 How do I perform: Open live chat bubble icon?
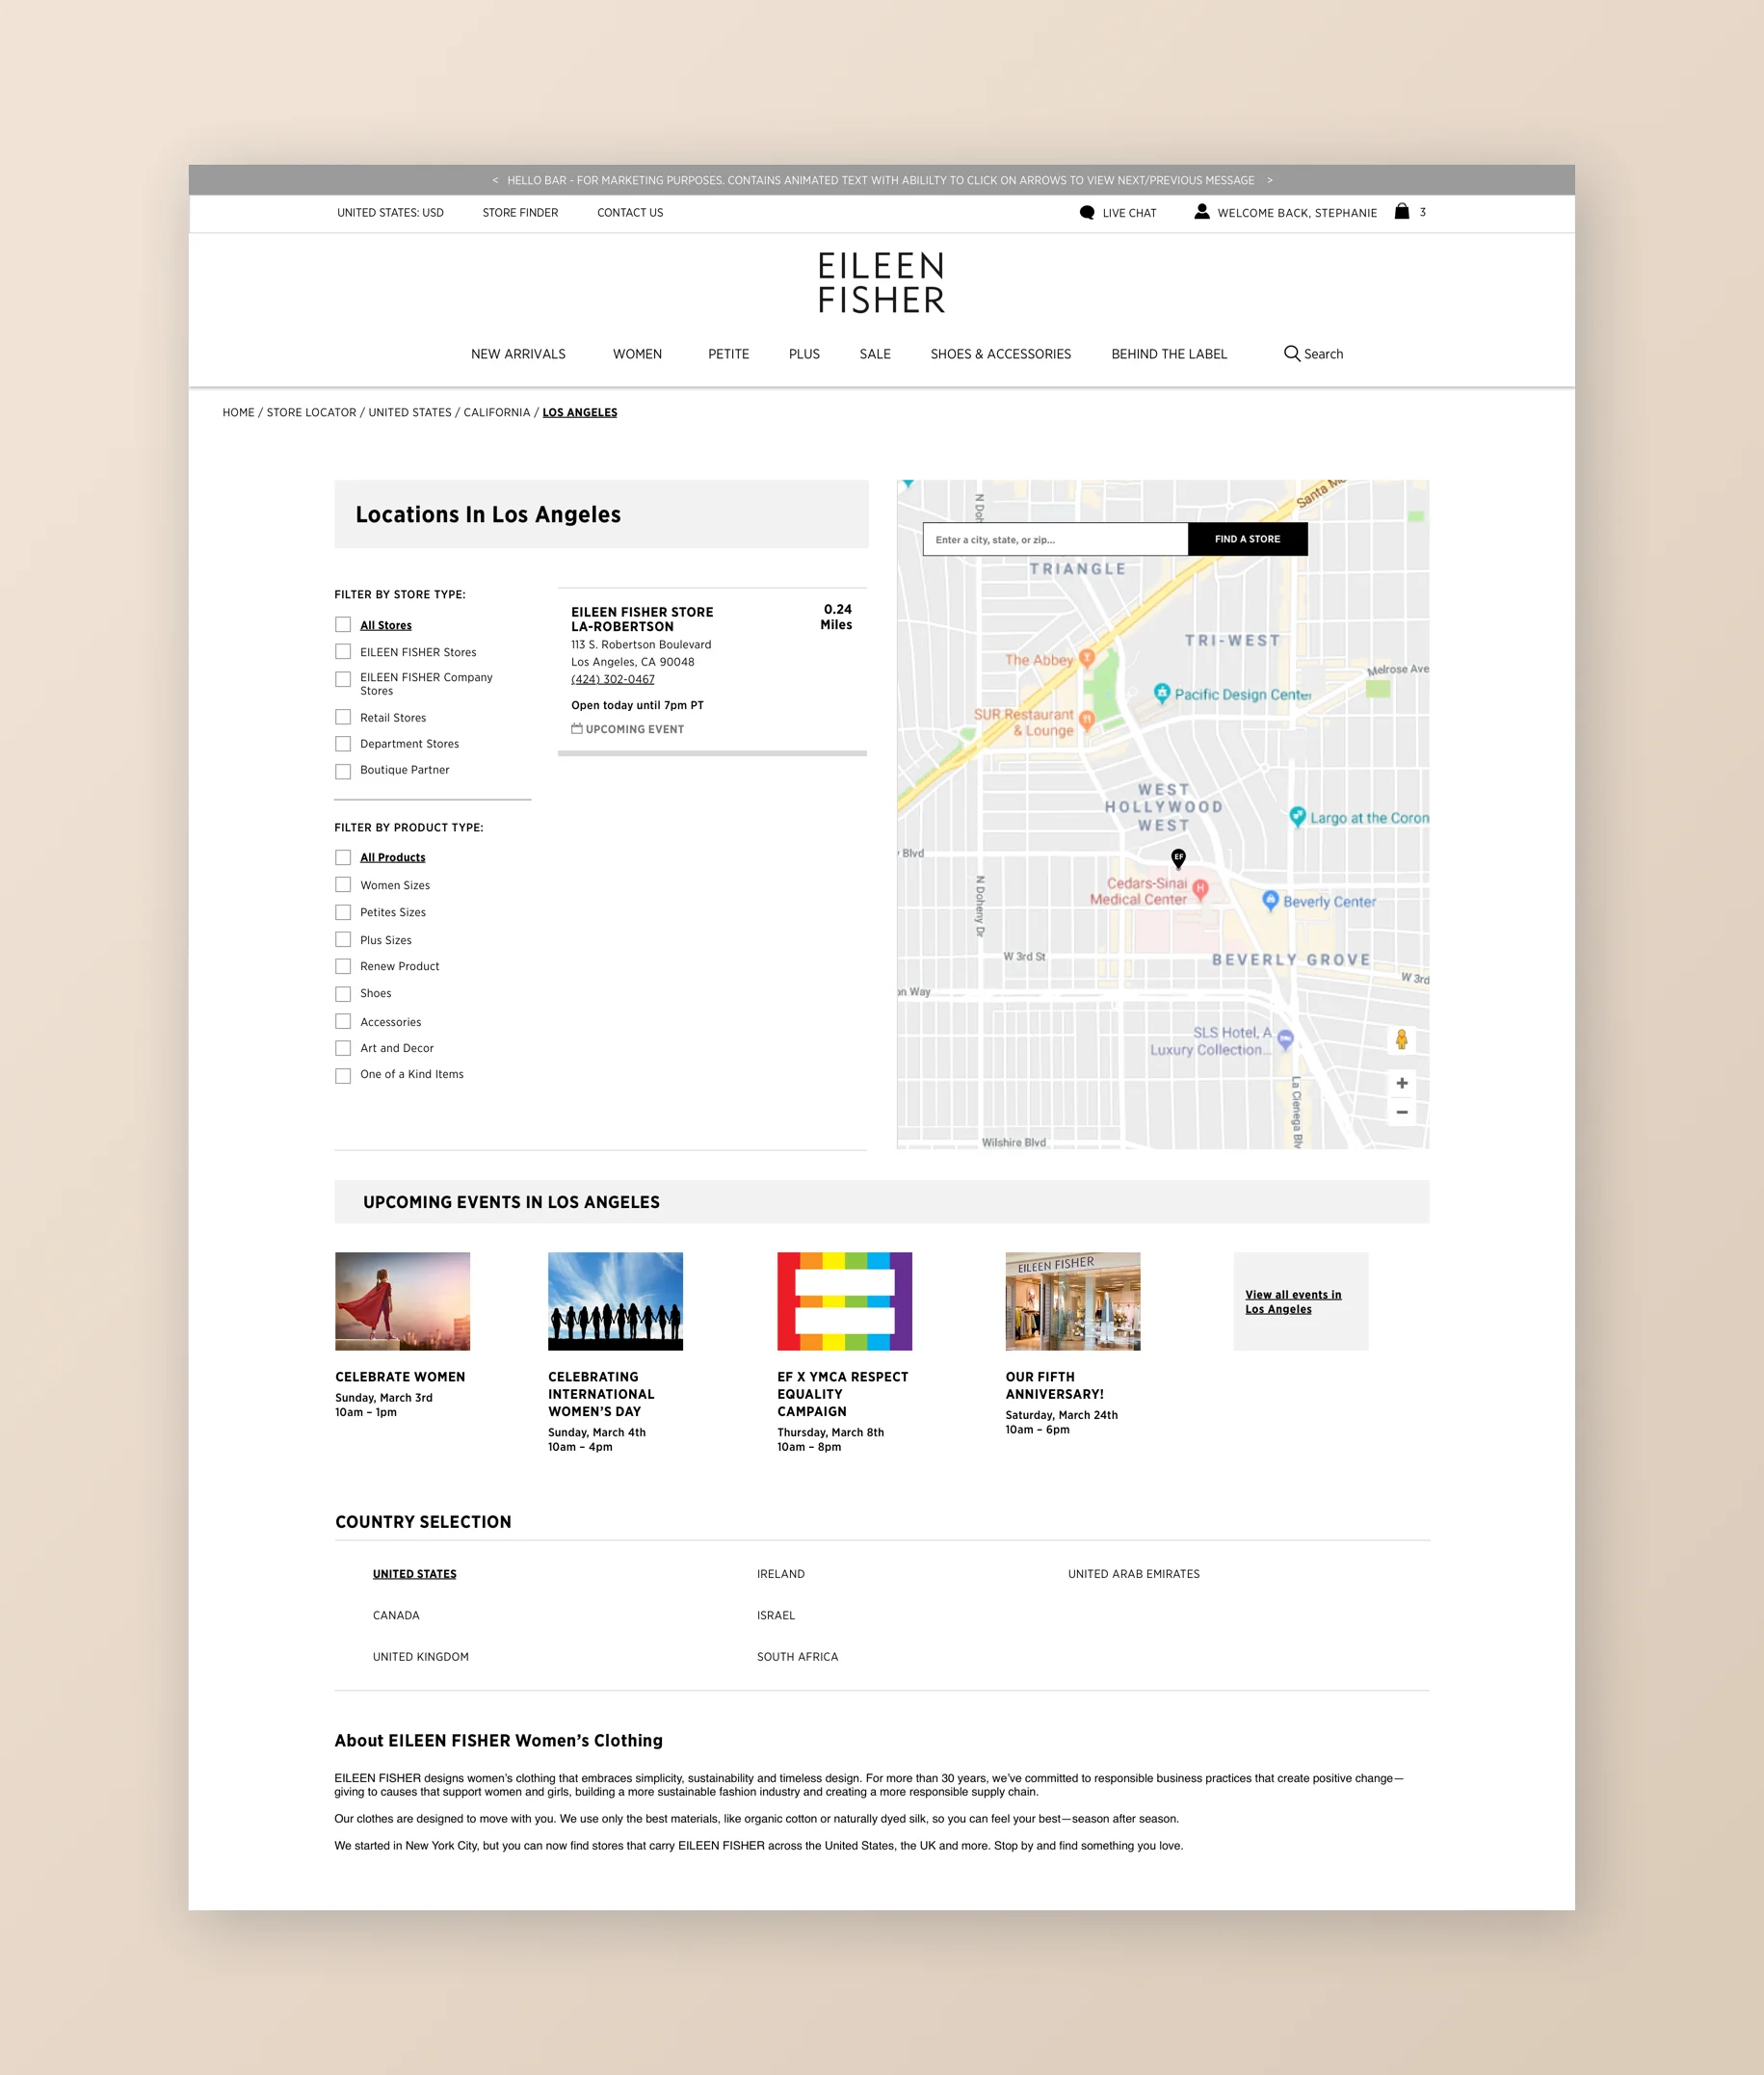click(1087, 212)
